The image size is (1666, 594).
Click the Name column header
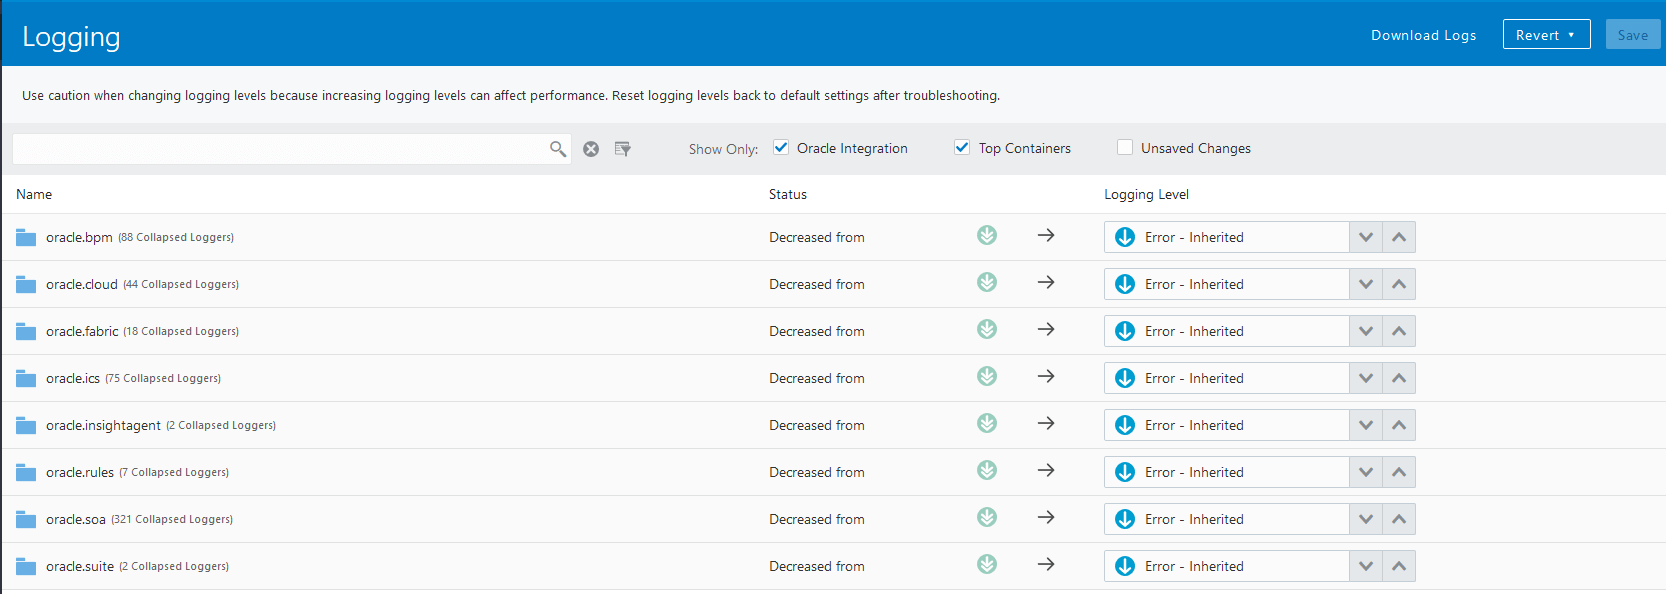(x=34, y=194)
